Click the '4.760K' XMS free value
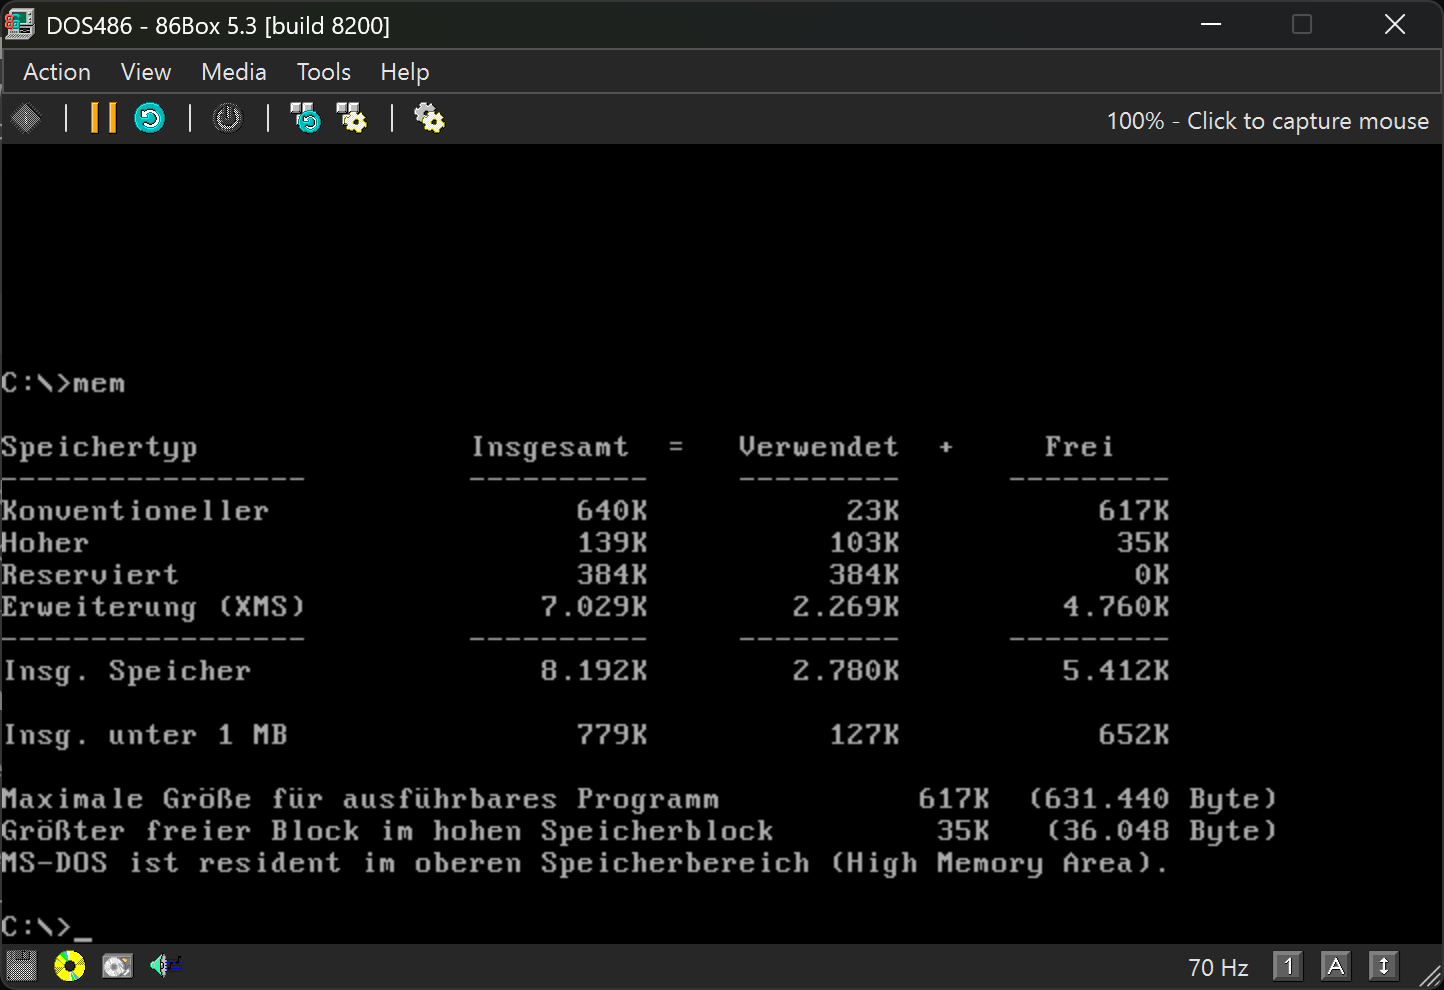 [1116, 607]
